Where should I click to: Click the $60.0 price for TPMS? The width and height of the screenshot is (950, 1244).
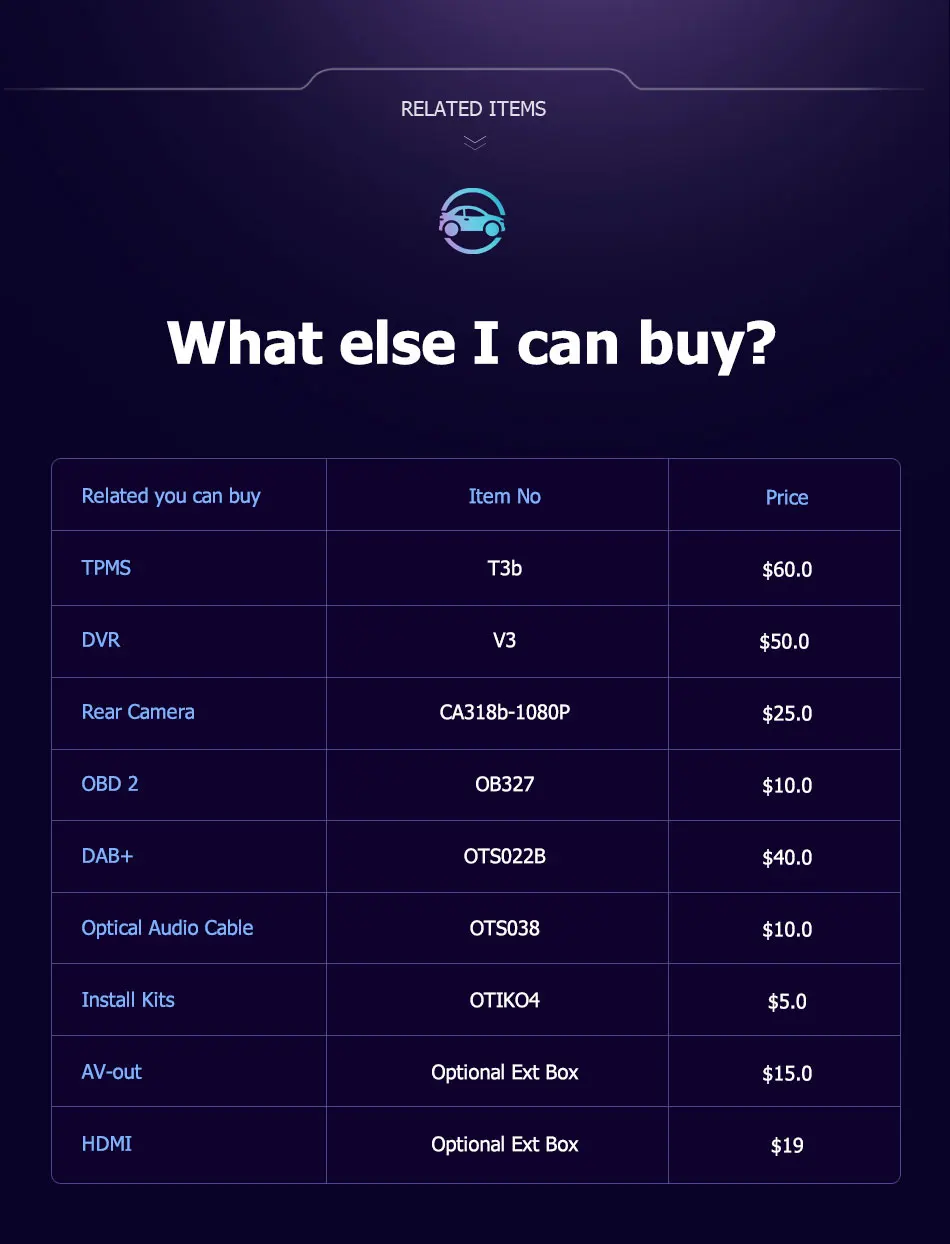click(x=787, y=570)
